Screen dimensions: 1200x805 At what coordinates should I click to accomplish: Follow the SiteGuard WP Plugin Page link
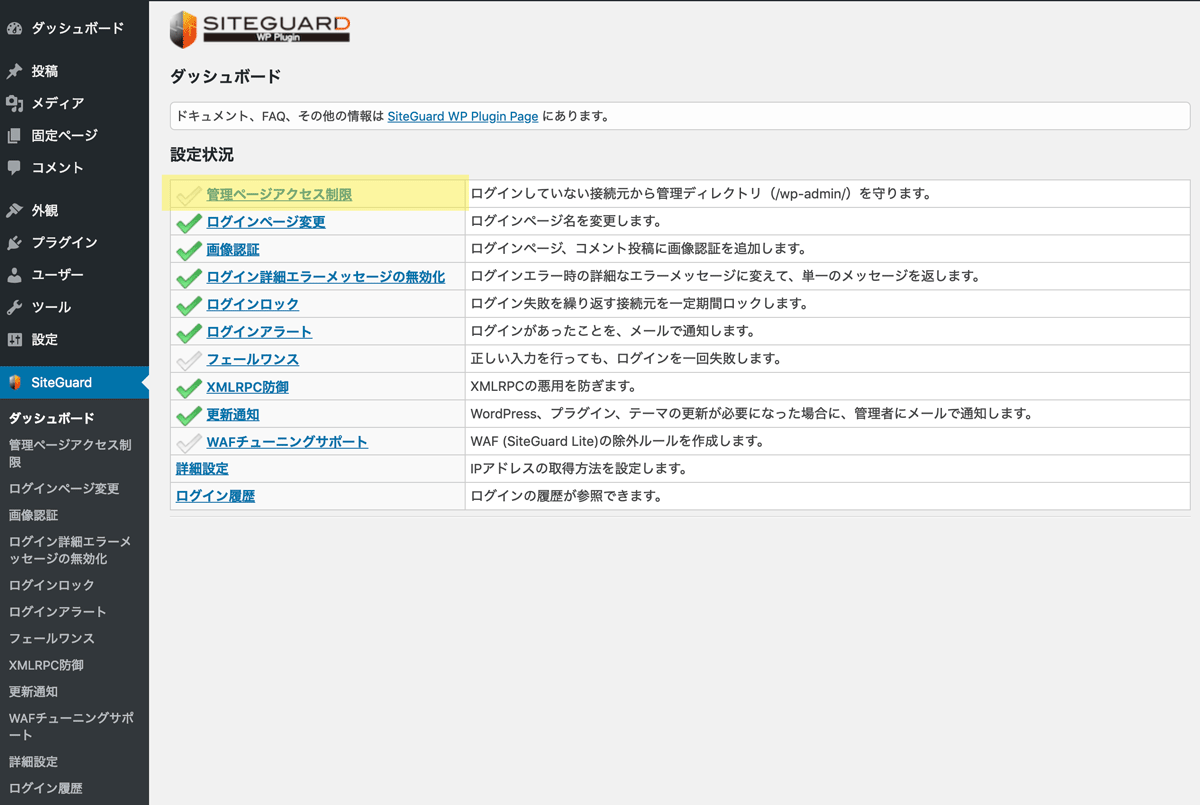[x=463, y=116]
